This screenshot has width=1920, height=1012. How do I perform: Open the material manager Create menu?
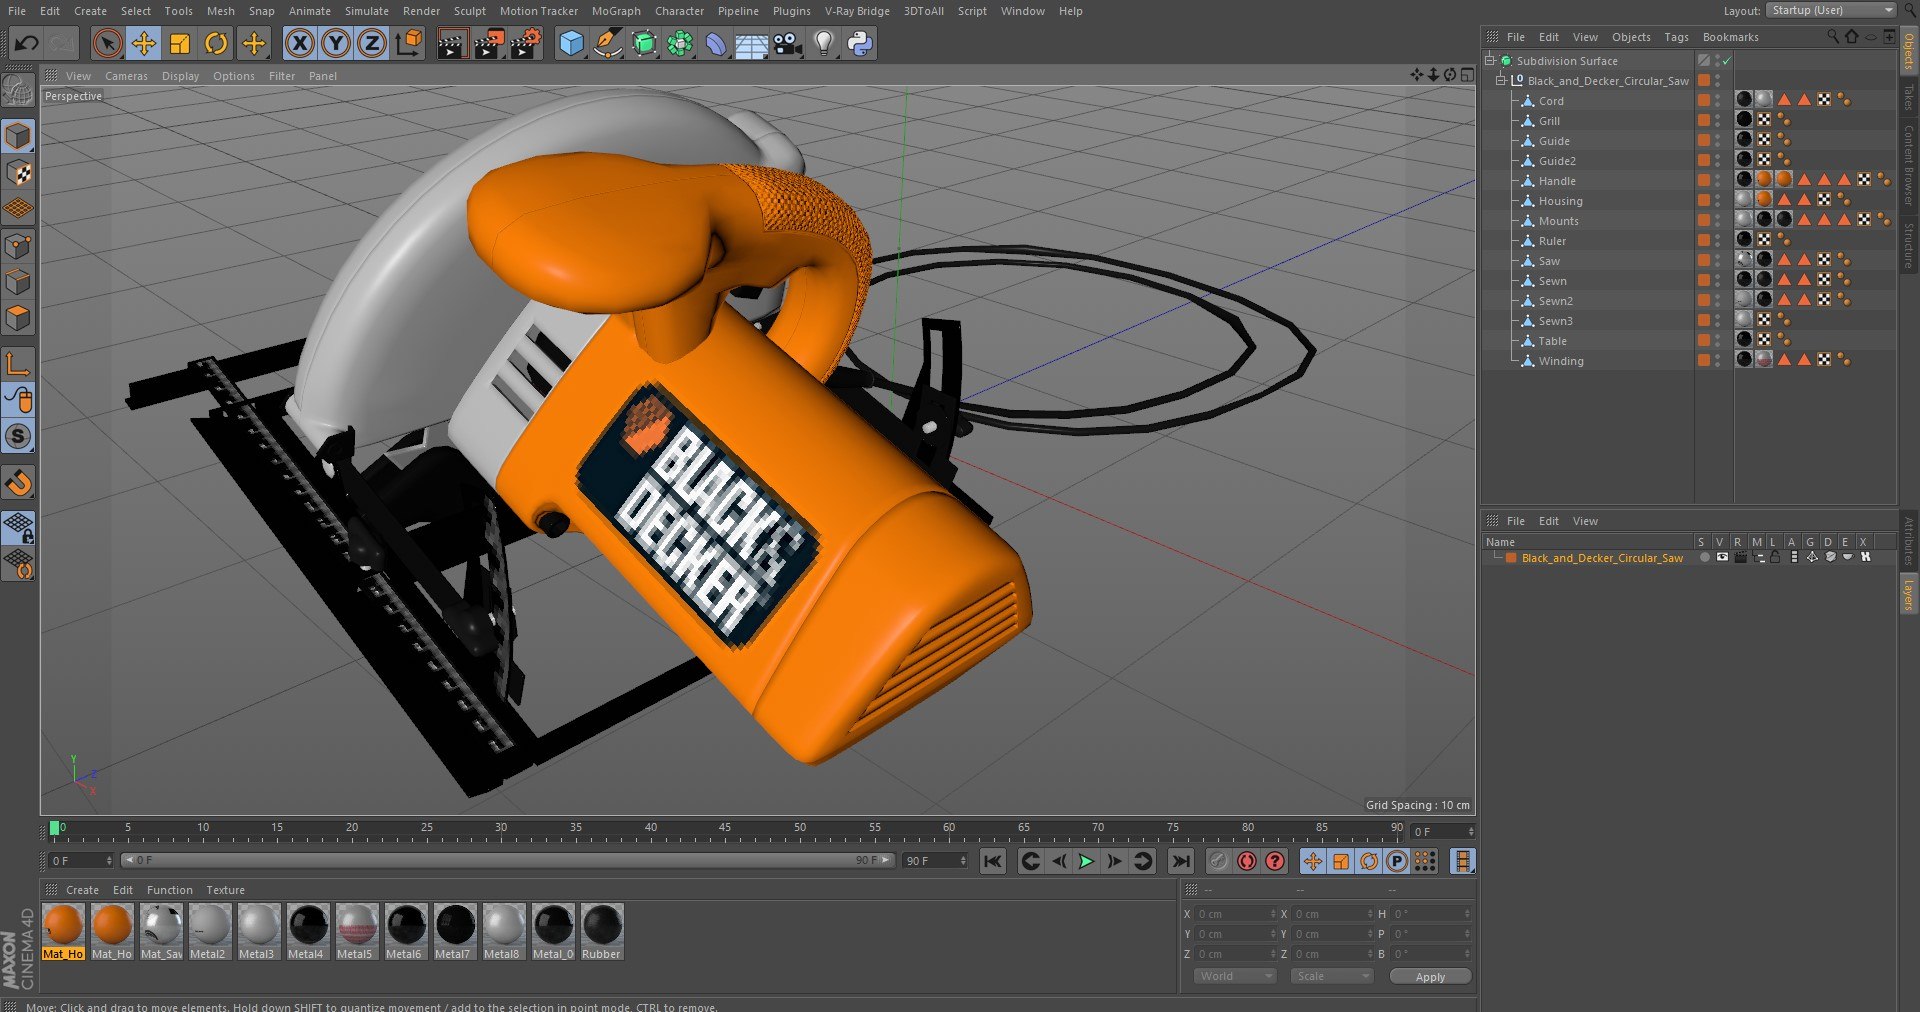point(82,890)
